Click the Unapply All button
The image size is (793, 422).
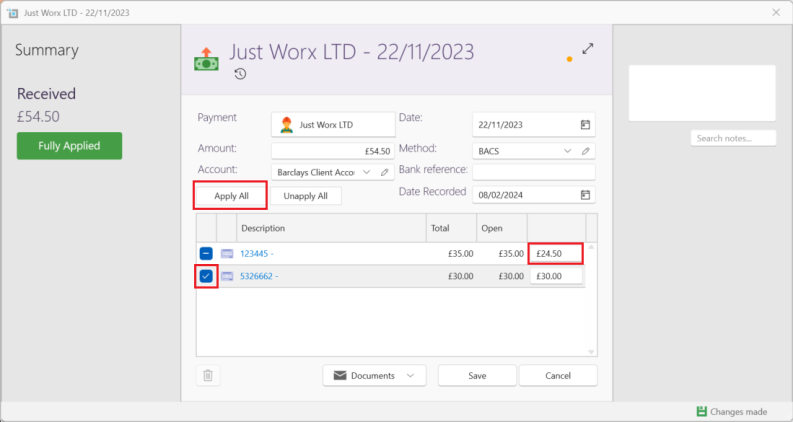tap(305, 196)
